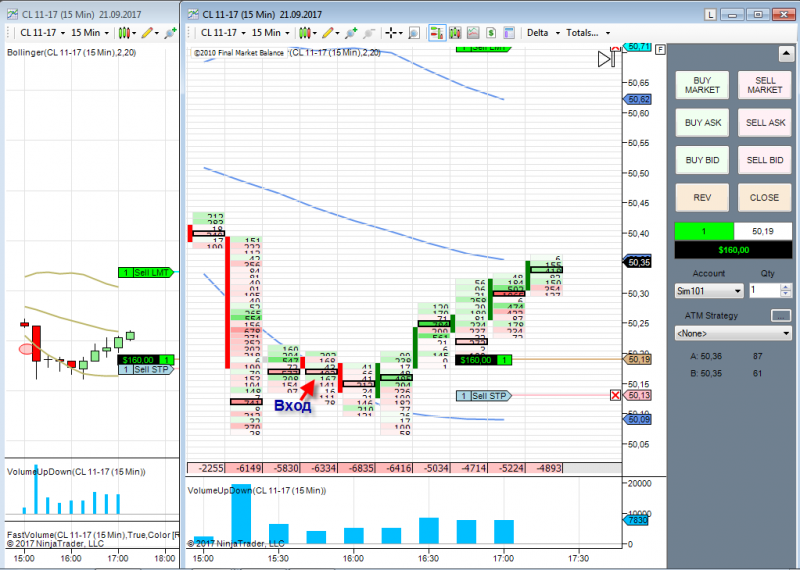This screenshot has width=800, height=570.
Task: Click the zoom frame magnifier icon
Action: [414, 33]
